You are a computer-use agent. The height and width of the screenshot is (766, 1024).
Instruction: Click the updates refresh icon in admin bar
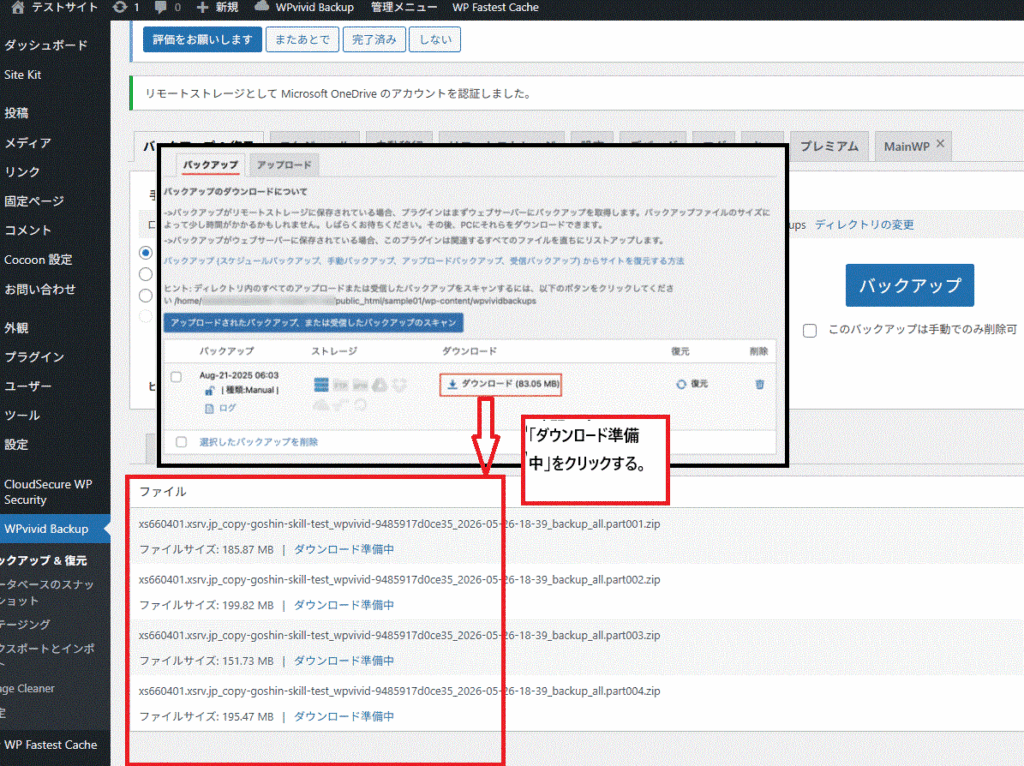(x=120, y=7)
